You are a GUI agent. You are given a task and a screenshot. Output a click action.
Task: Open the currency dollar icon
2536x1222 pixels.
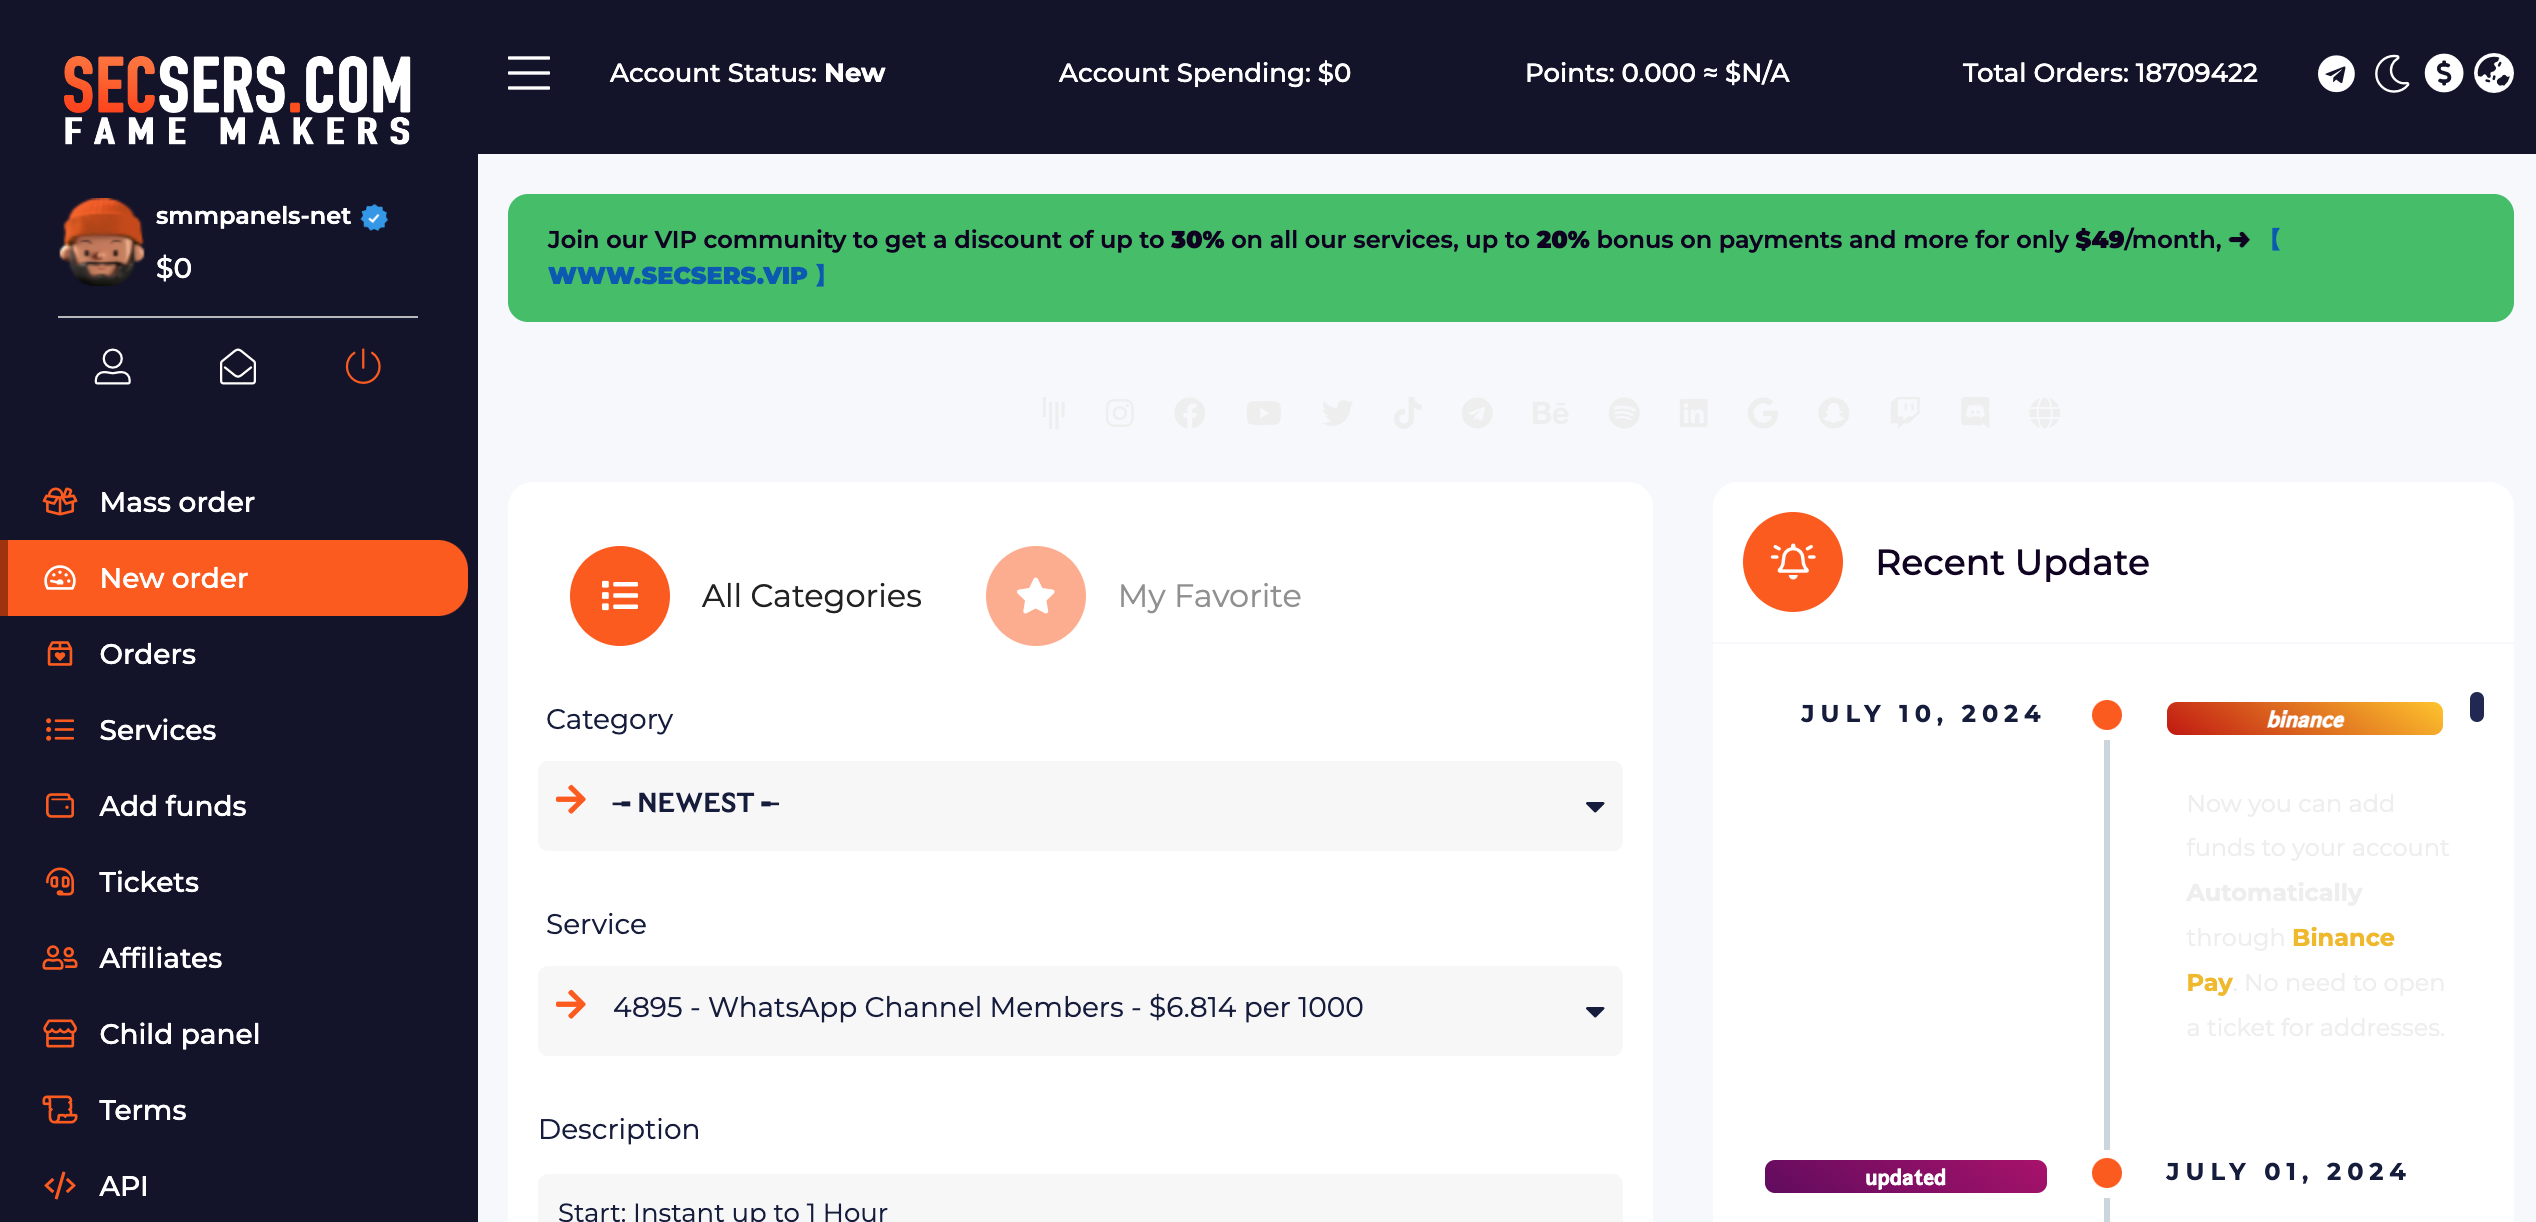pyautogui.click(x=2444, y=73)
